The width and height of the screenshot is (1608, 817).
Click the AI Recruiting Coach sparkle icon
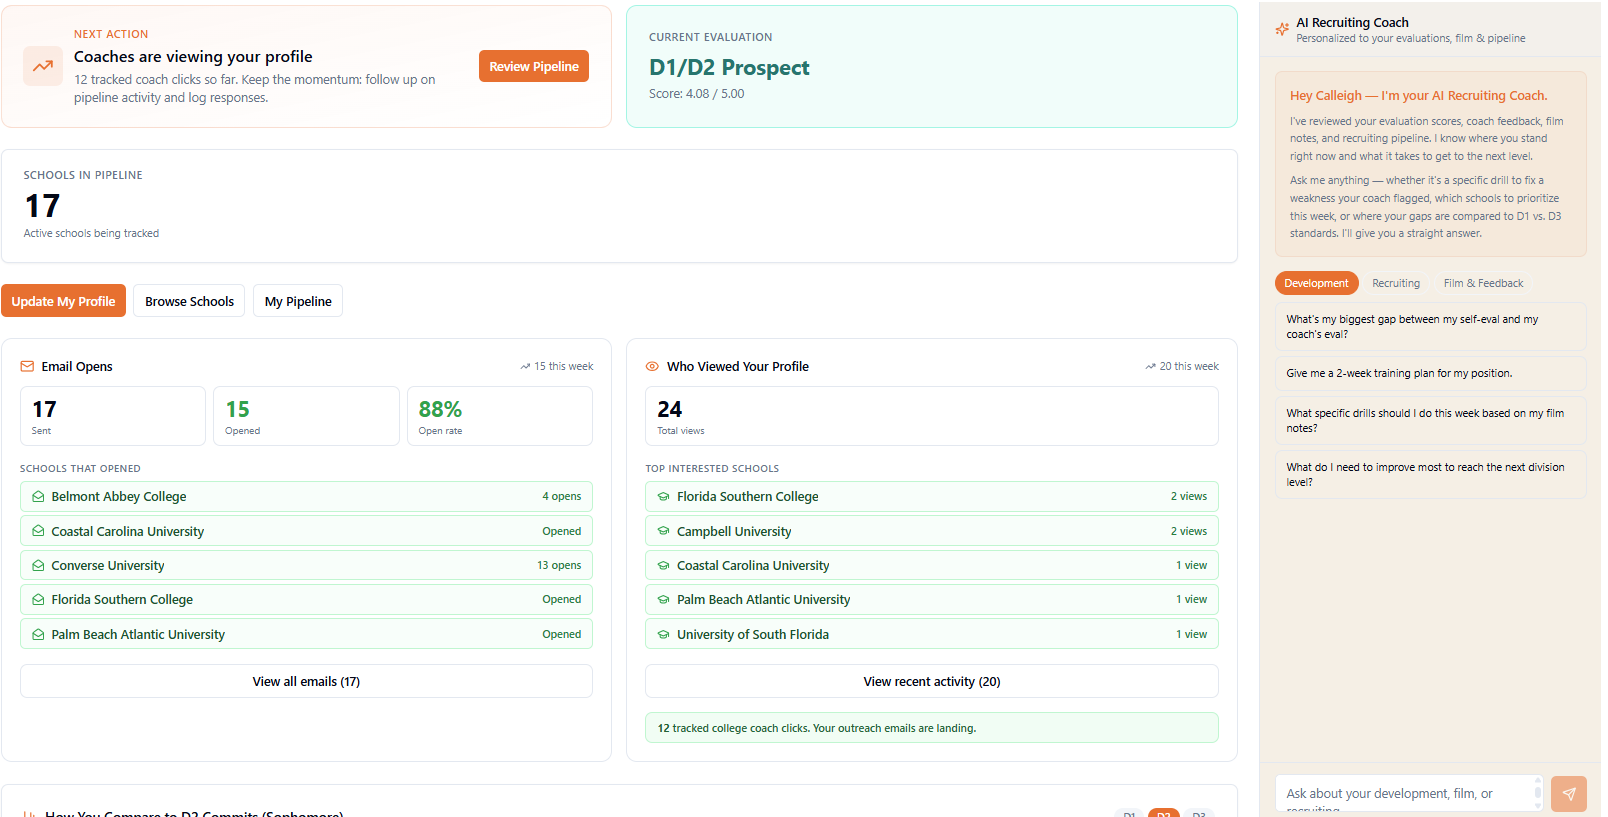pyautogui.click(x=1282, y=30)
